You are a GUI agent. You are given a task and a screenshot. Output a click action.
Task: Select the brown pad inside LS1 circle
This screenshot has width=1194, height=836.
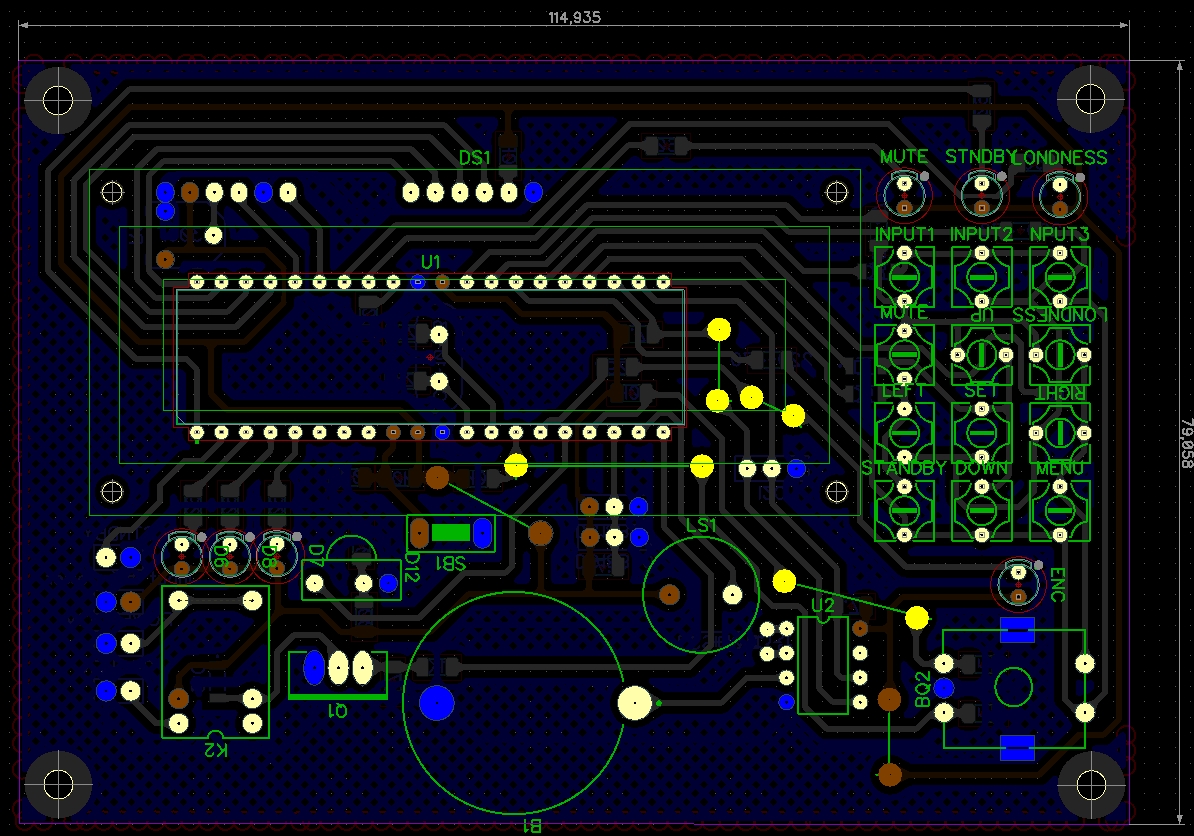click(x=669, y=595)
